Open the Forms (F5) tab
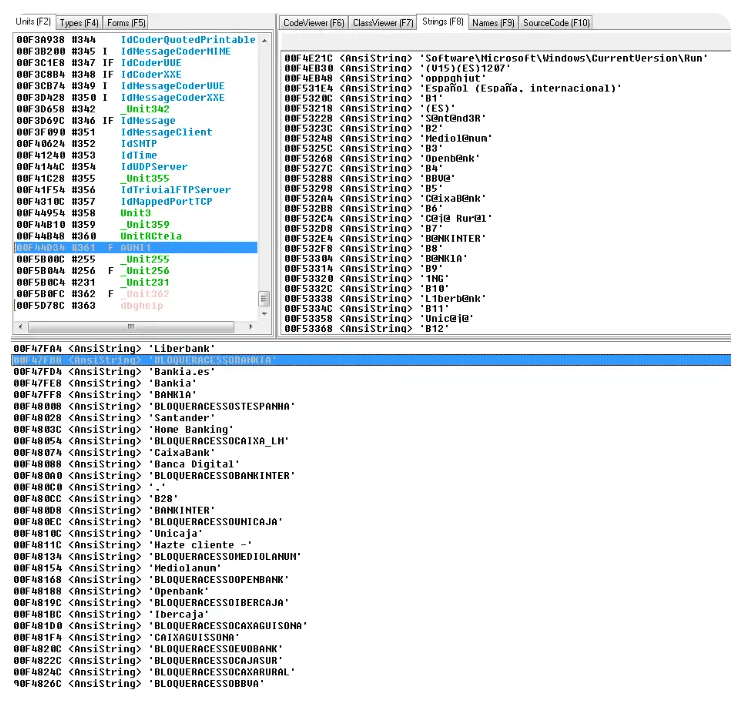 126,23
